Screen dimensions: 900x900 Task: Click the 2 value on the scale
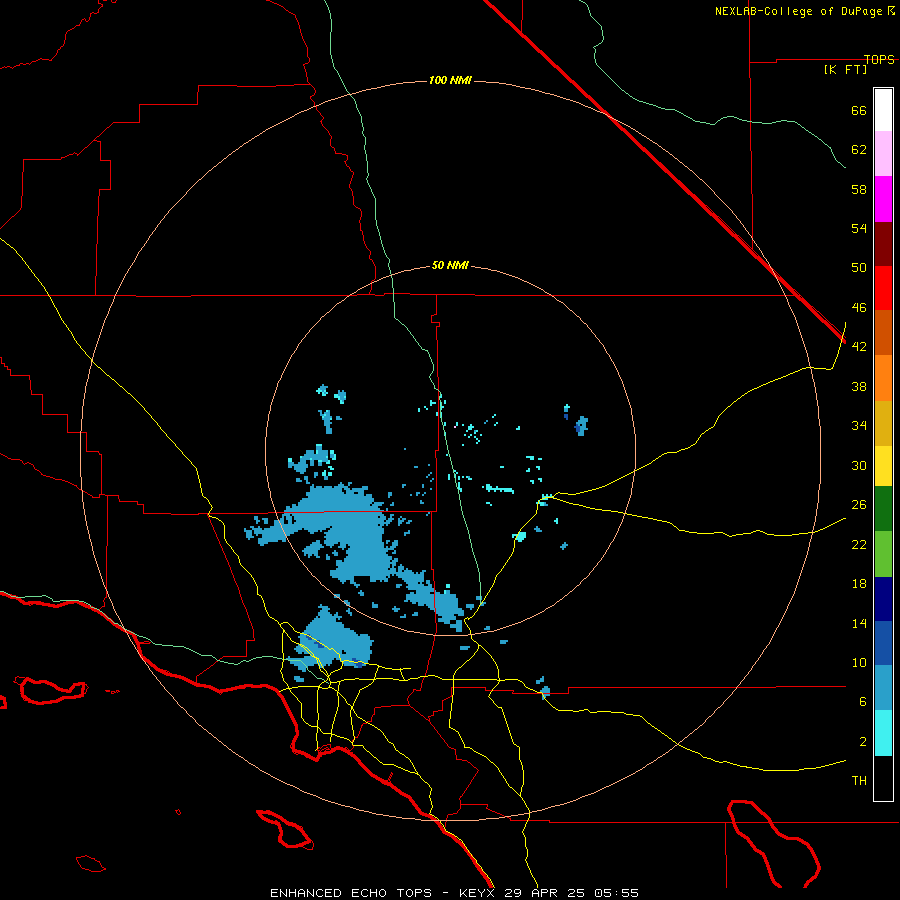click(863, 742)
